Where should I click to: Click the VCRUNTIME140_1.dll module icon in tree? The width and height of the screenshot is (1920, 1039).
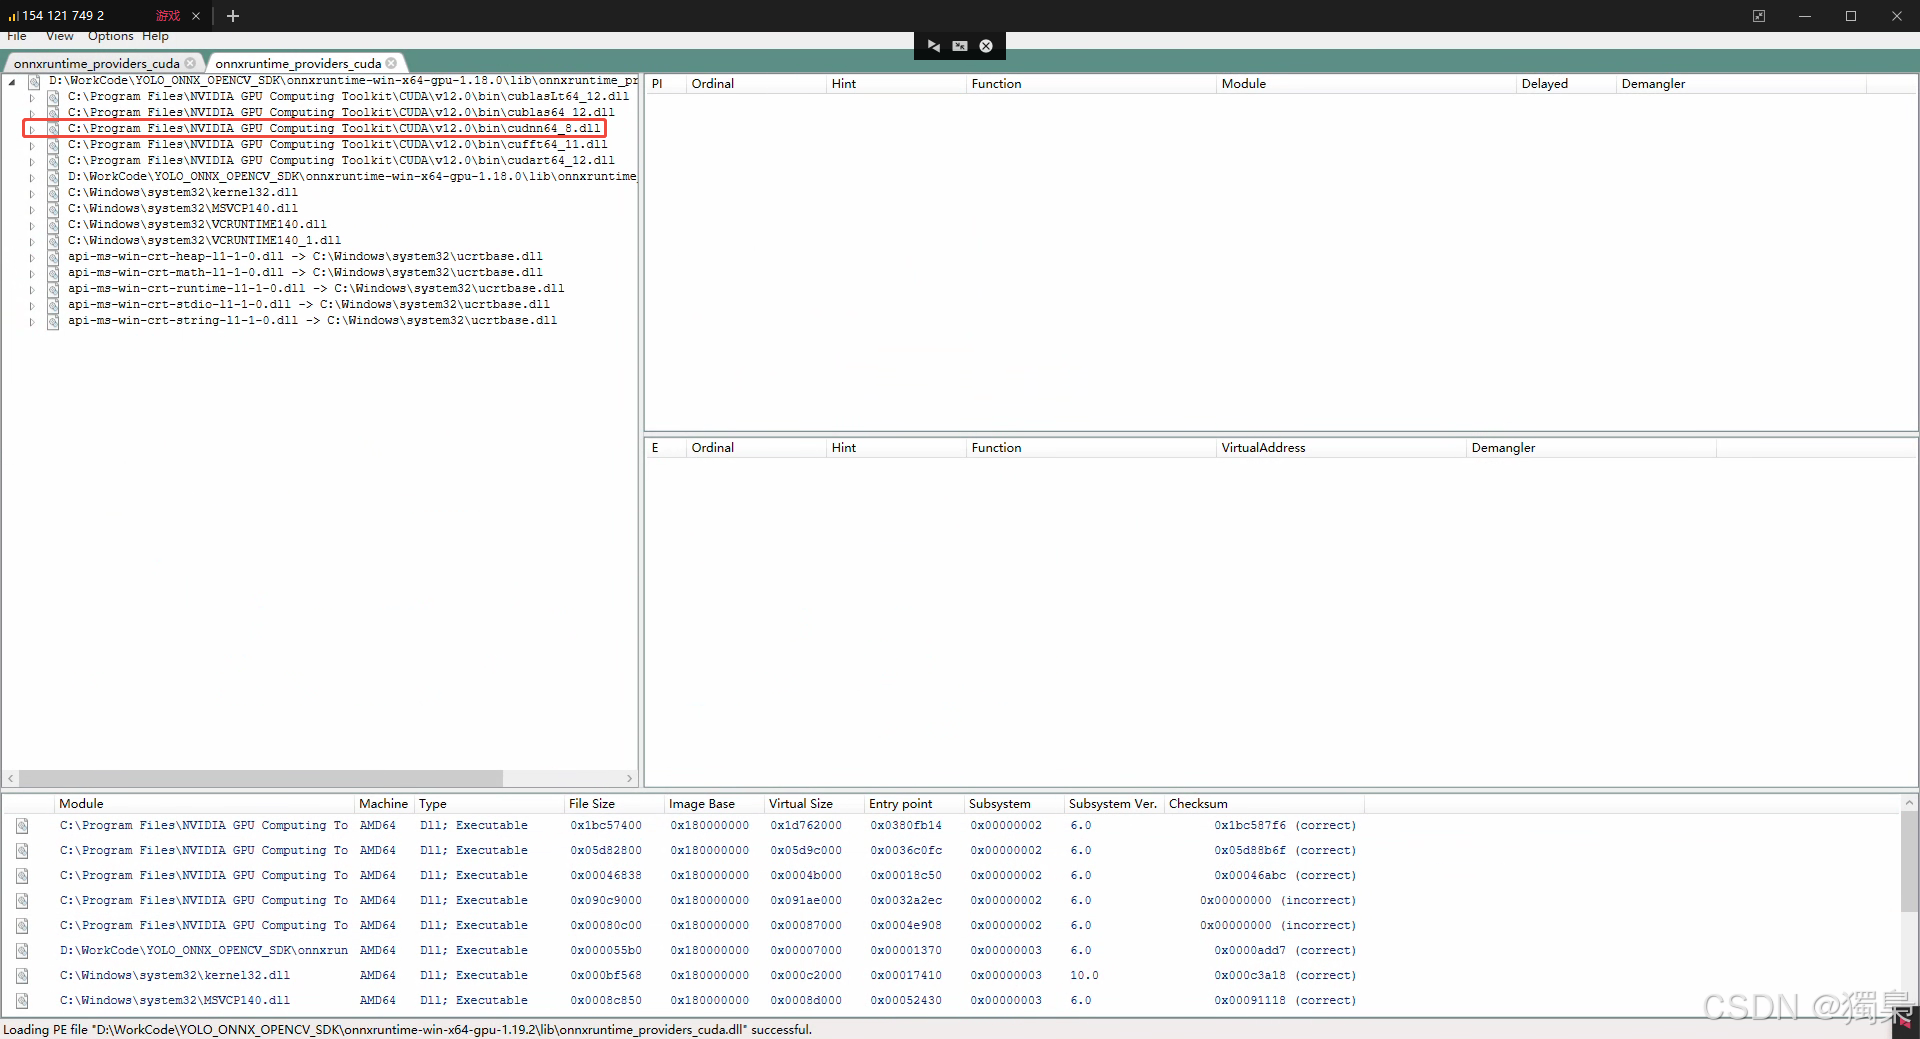(x=53, y=241)
